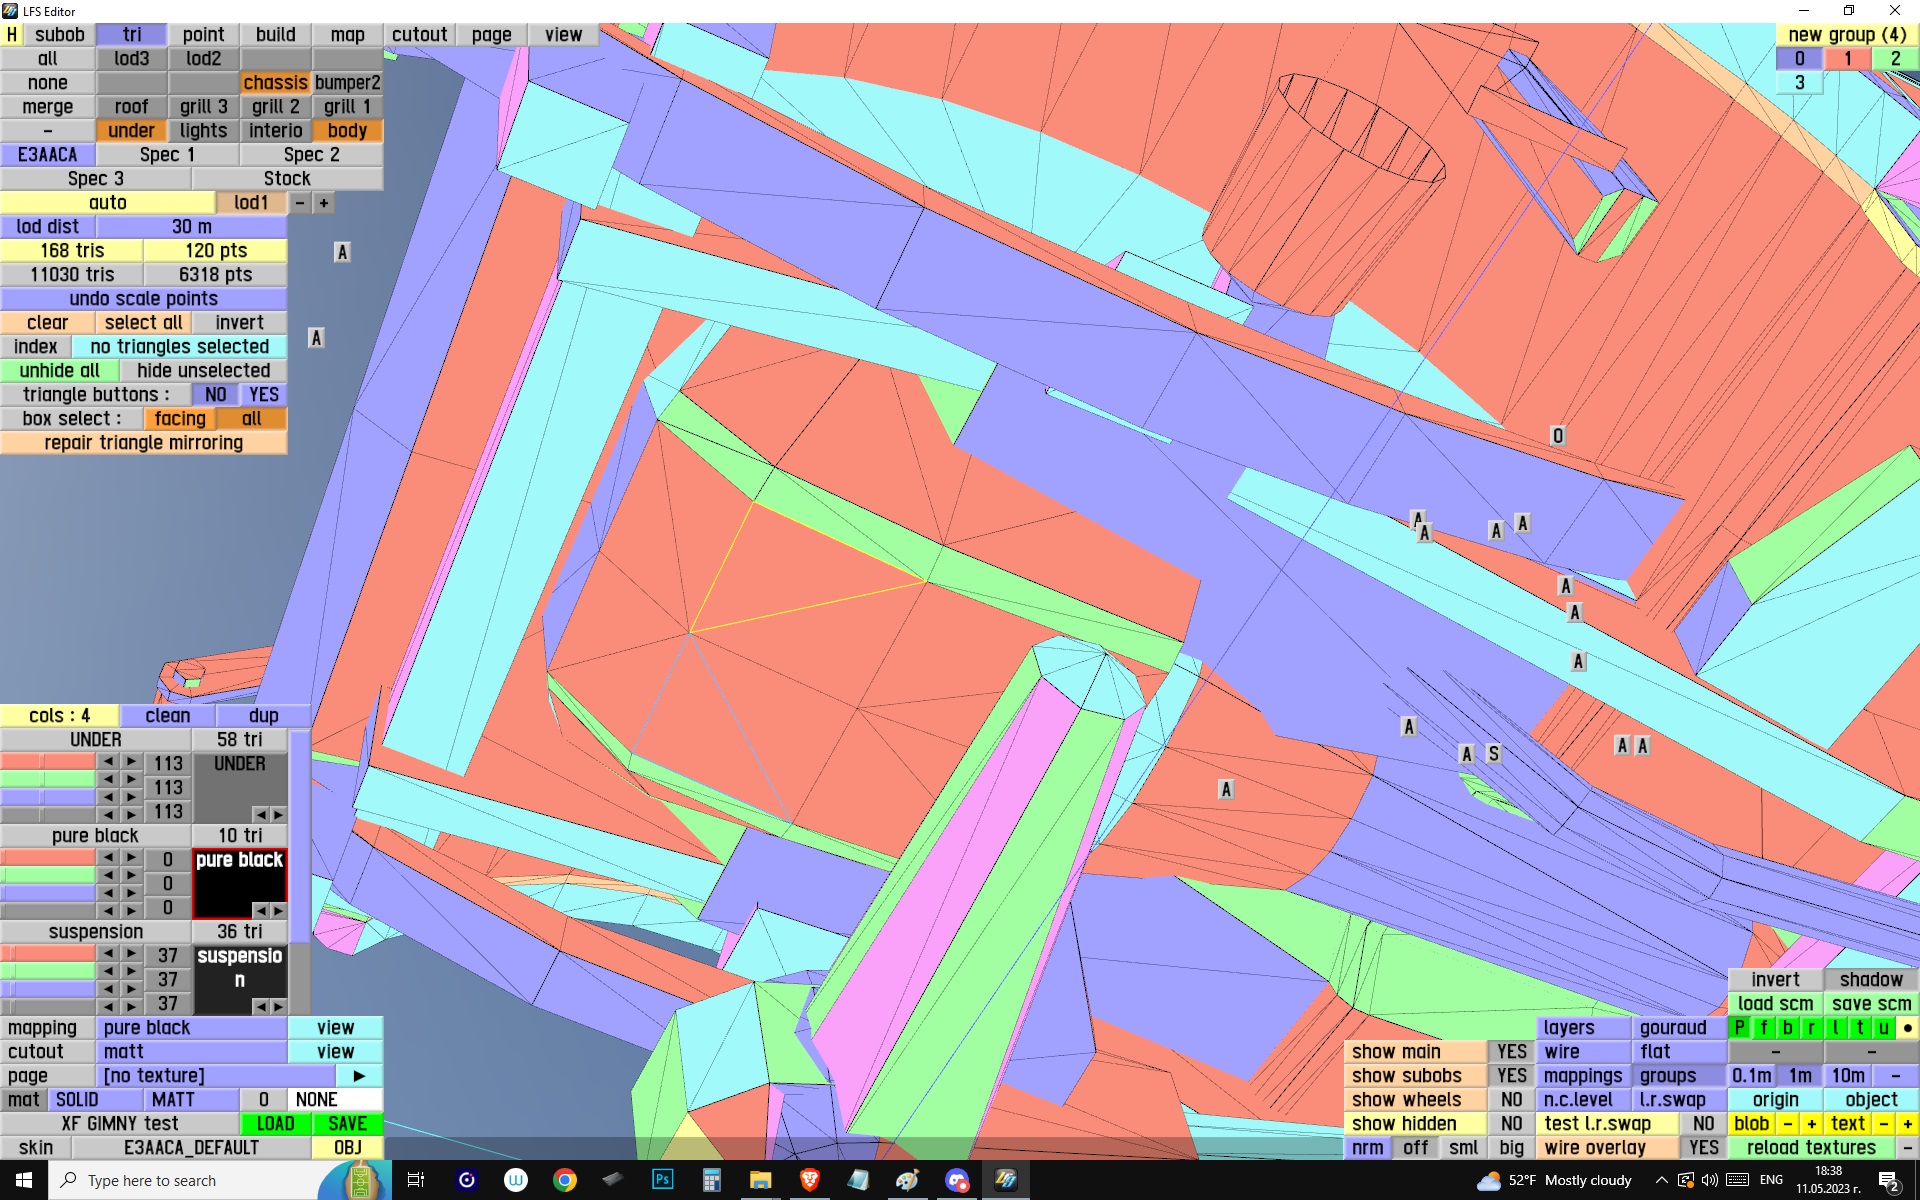Set triangle buttons to YES
Viewport: 1920px width, 1200px height.
coord(263,394)
